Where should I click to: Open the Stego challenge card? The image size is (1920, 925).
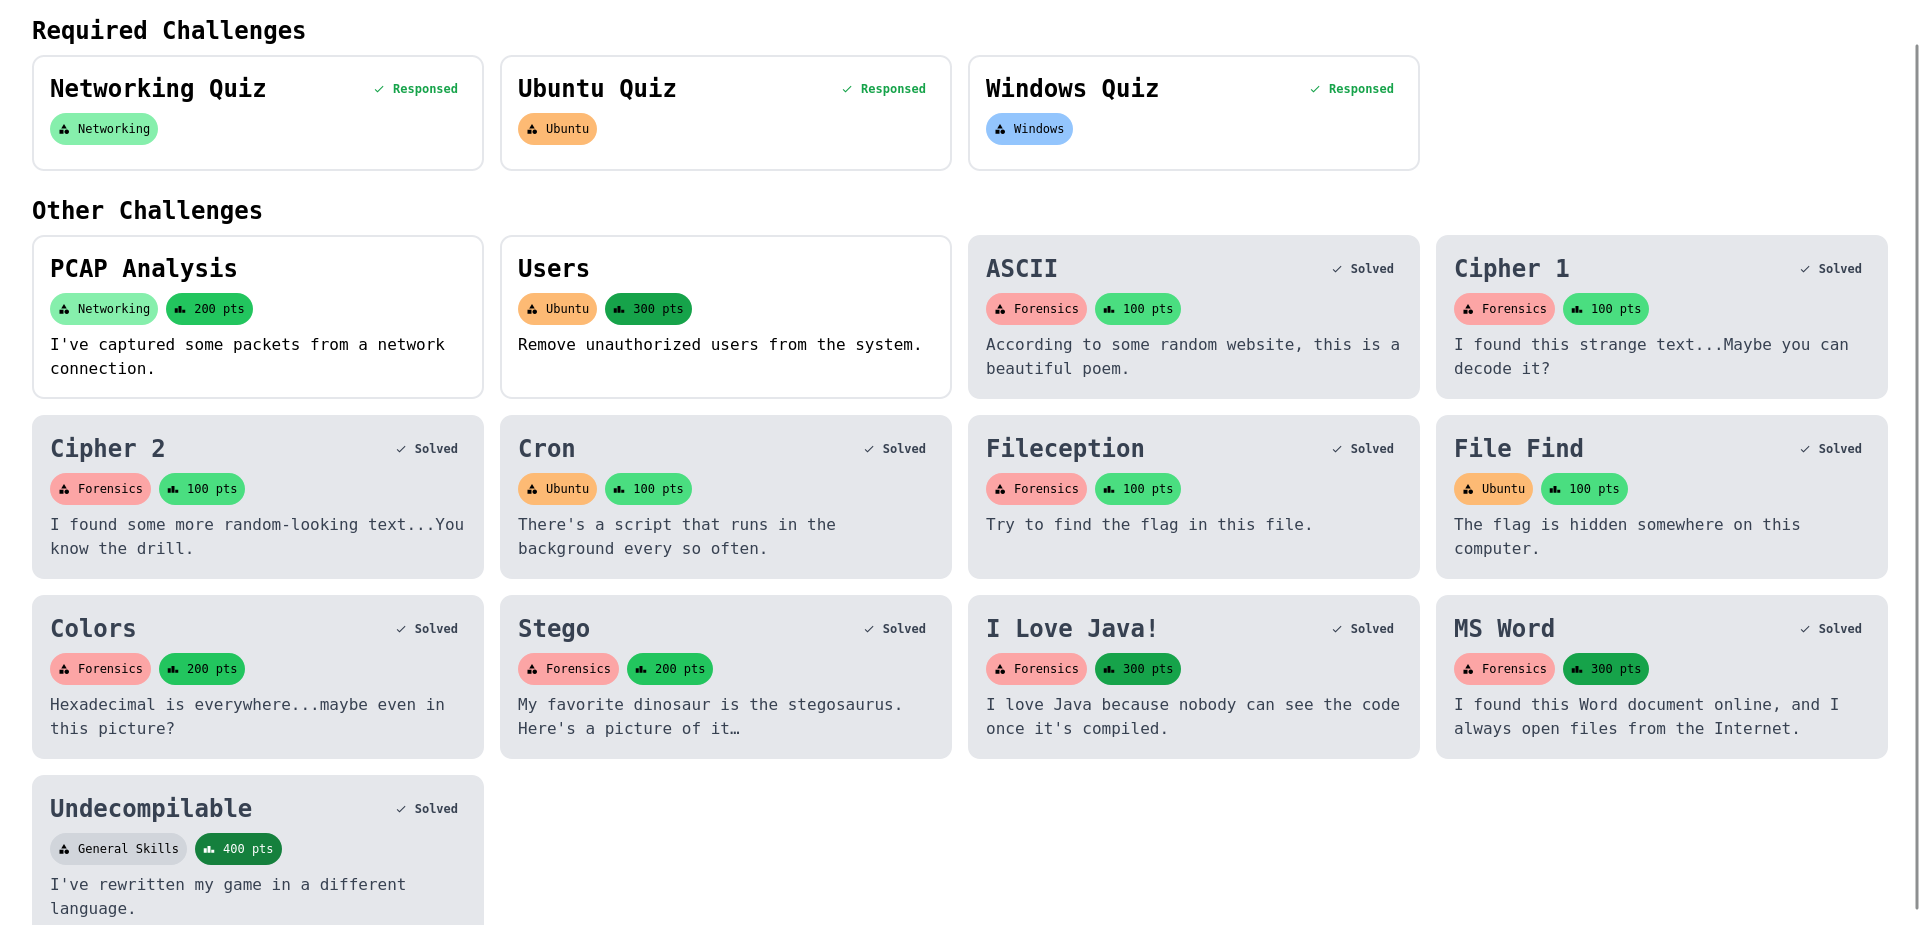click(725, 676)
